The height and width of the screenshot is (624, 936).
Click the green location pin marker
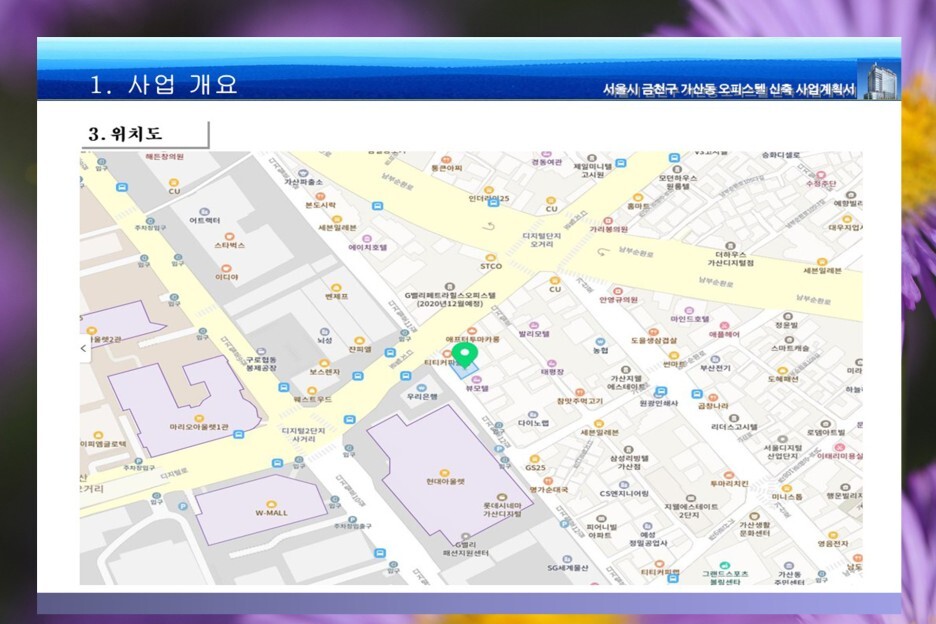(x=464, y=355)
